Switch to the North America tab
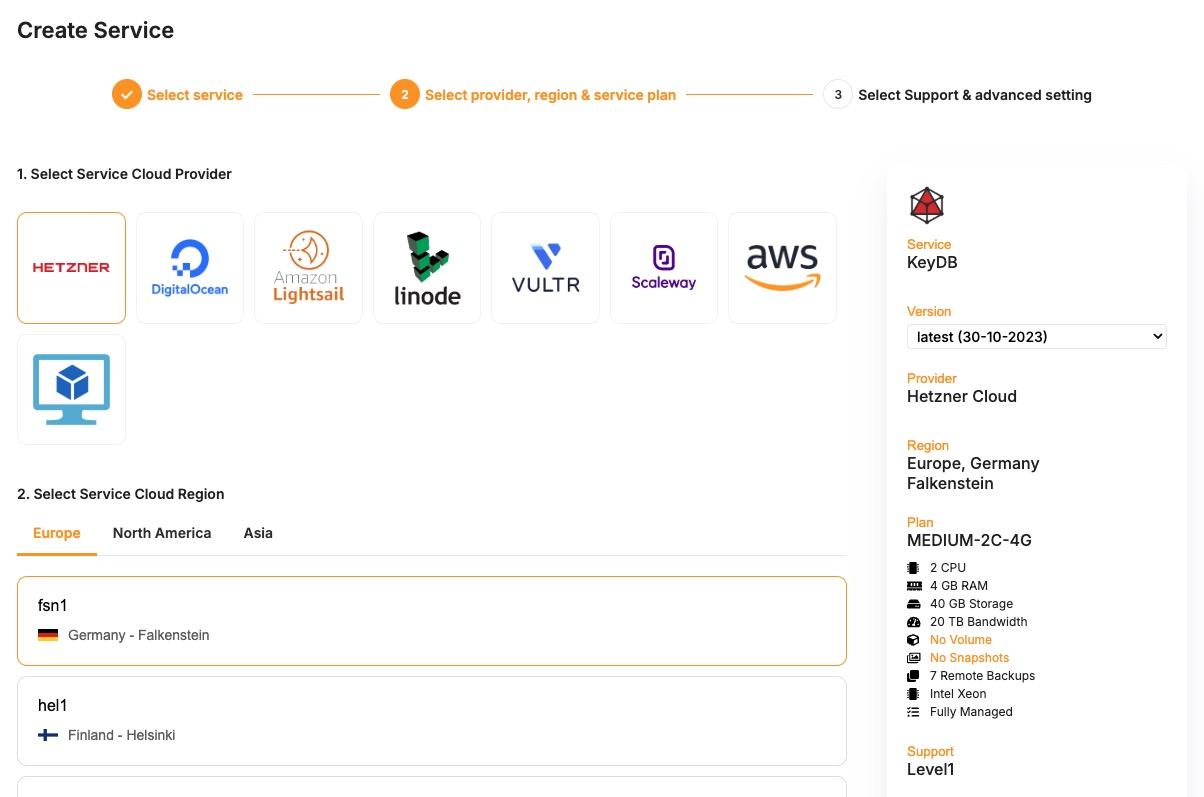The height and width of the screenshot is (797, 1204). point(162,533)
